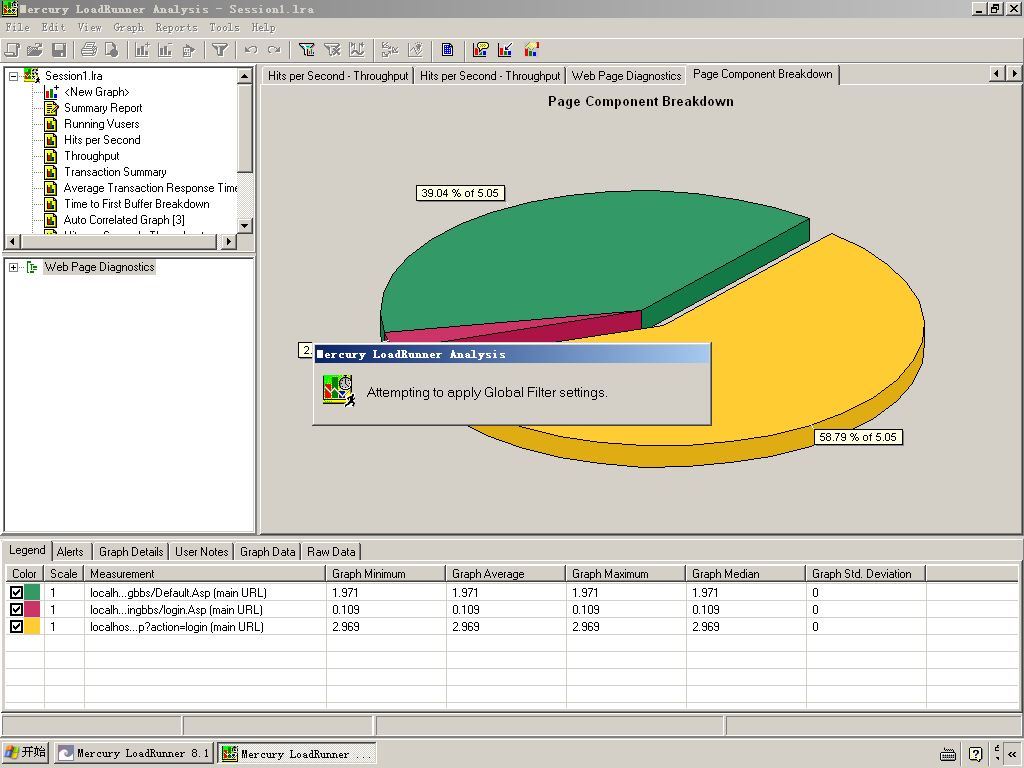Expand the Web Page Diagnostics tree node
The width and height of the screenshot is (1024, 768).
13,267
